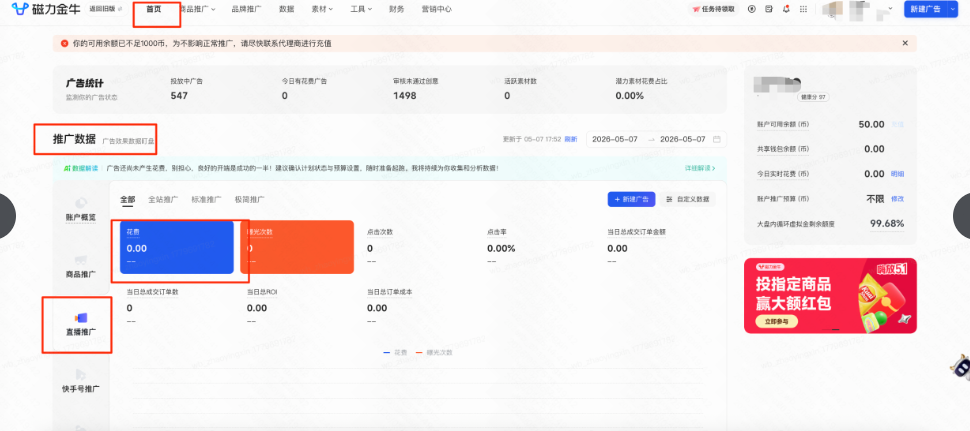970x431 pixels.
Task: Click 刷新 to refresh data
Action: [x=571, y=139]
